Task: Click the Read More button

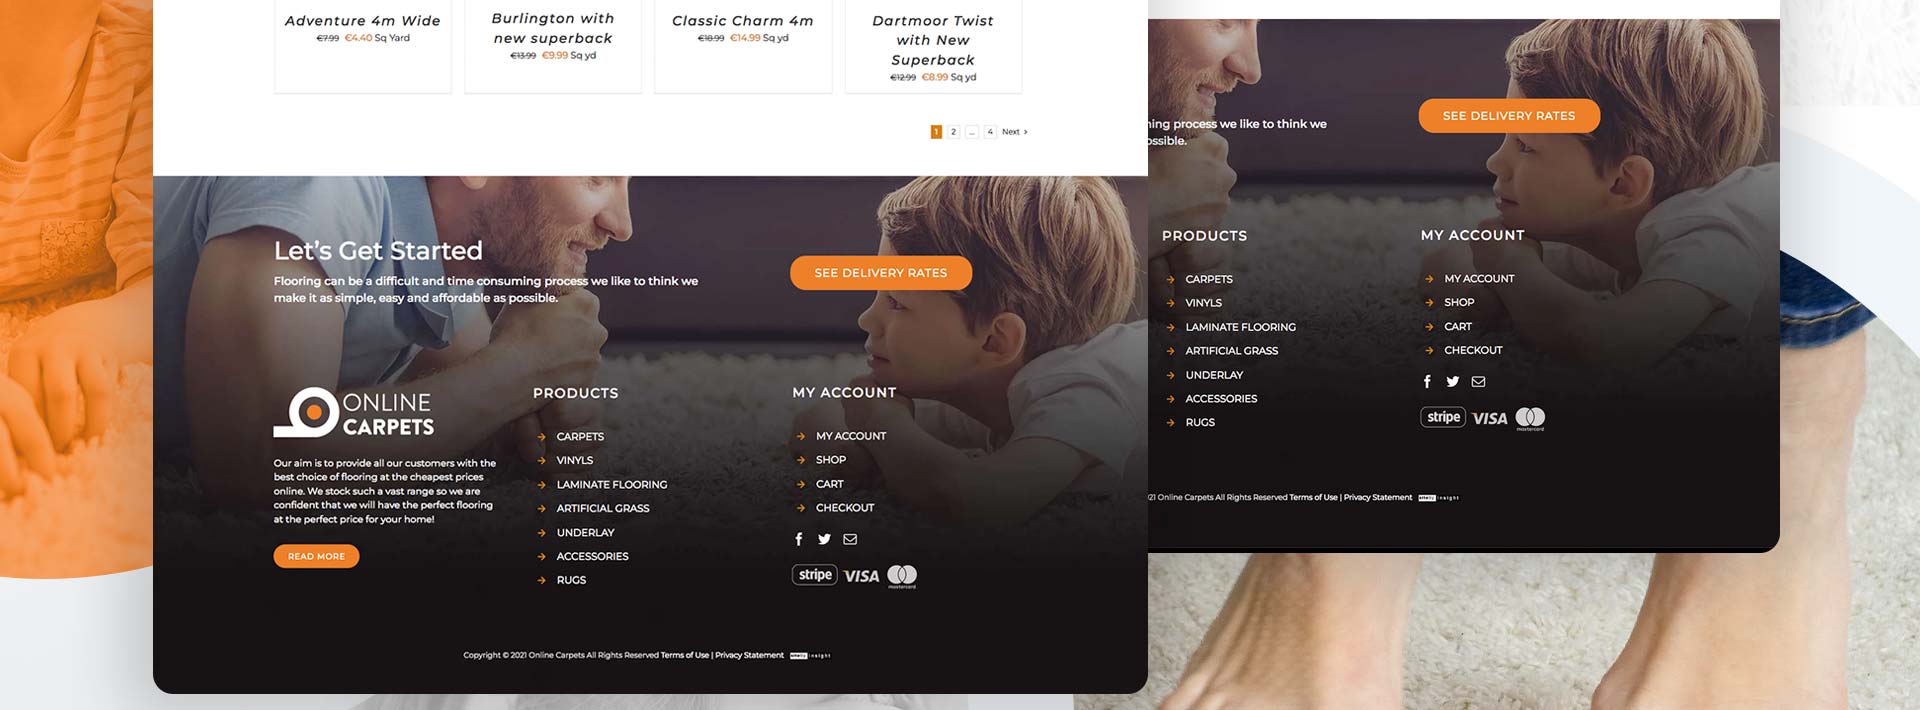Action: coord(316,556)
